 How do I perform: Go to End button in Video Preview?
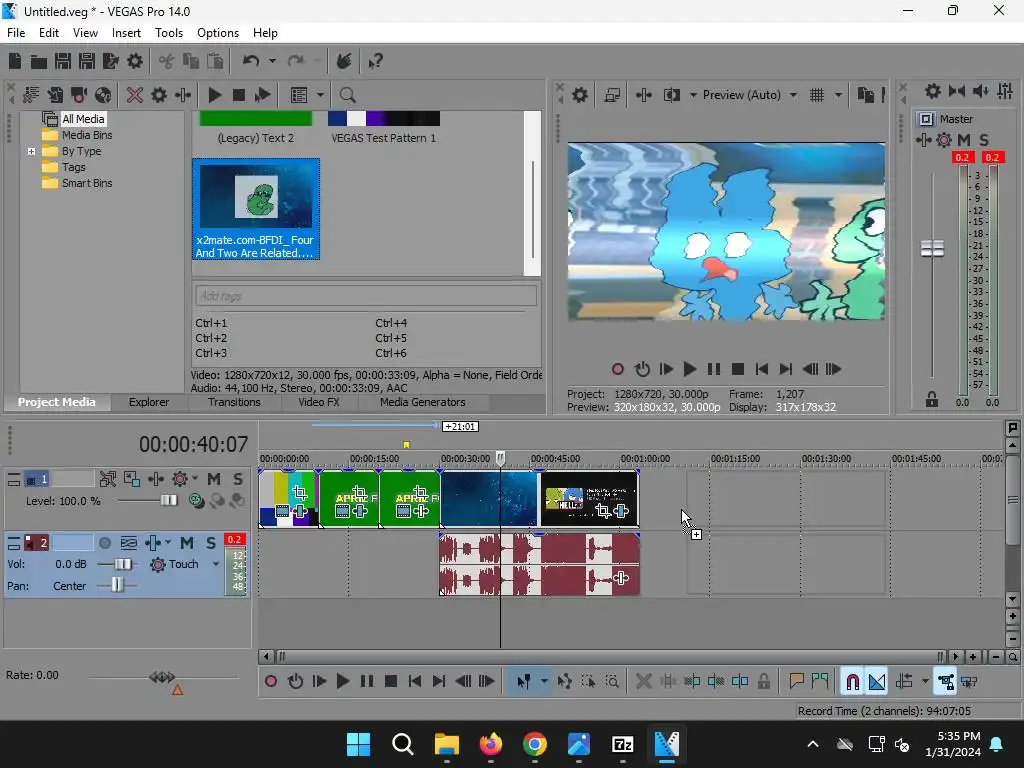tap(786, 370)
